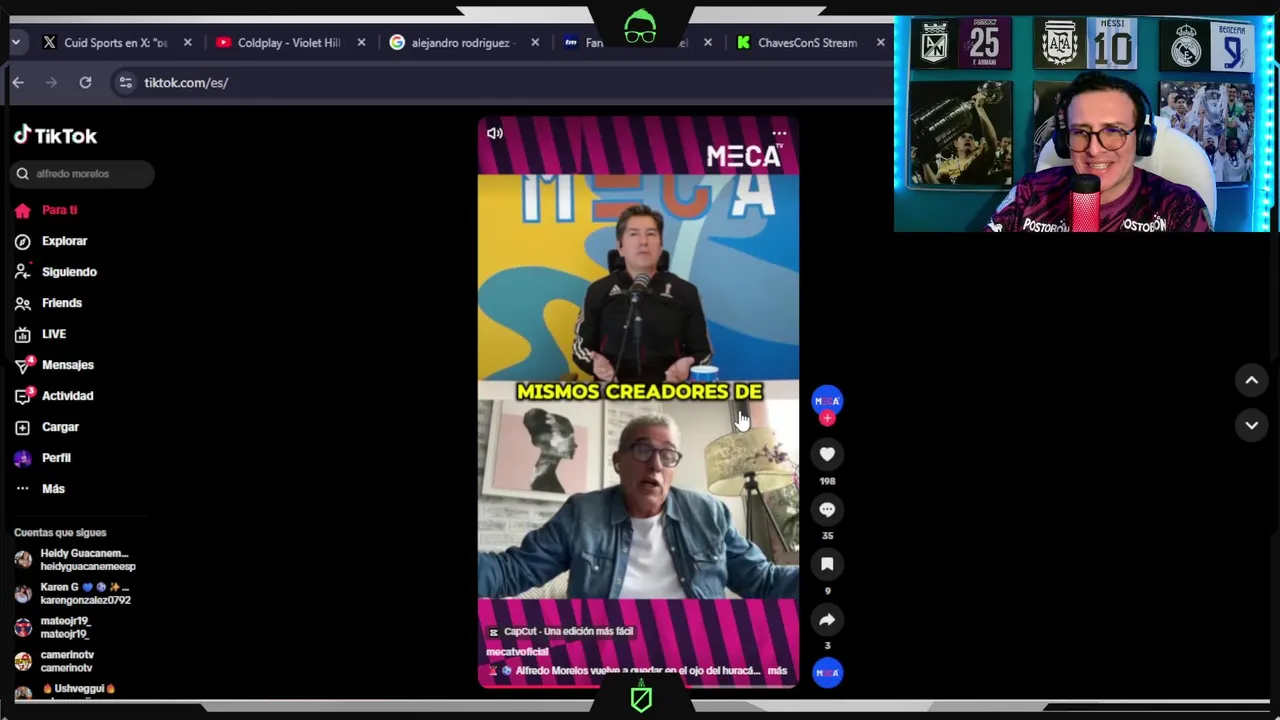The width and height of the screenshot is (1280, 720).
Task: Open the mecatvoficial username link
Action: tap(517, 652)
